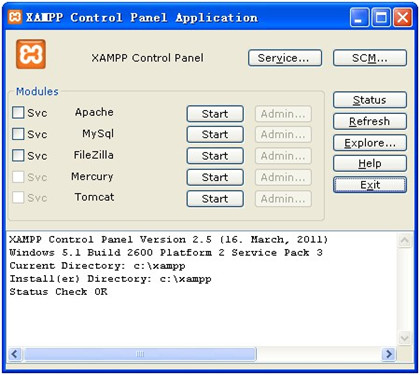Image resolution: width=420 pixels, height=375 pixels.
Task: Click the horizontal scrollbar right arrow
Action: pyautogui.click(x=389, y=354)
